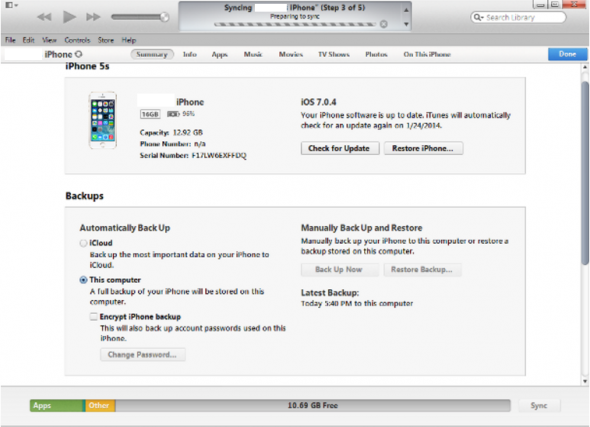Click the status display up arrow
The width and height of the screenshot is (590, 427).
[x=406, y=10]
